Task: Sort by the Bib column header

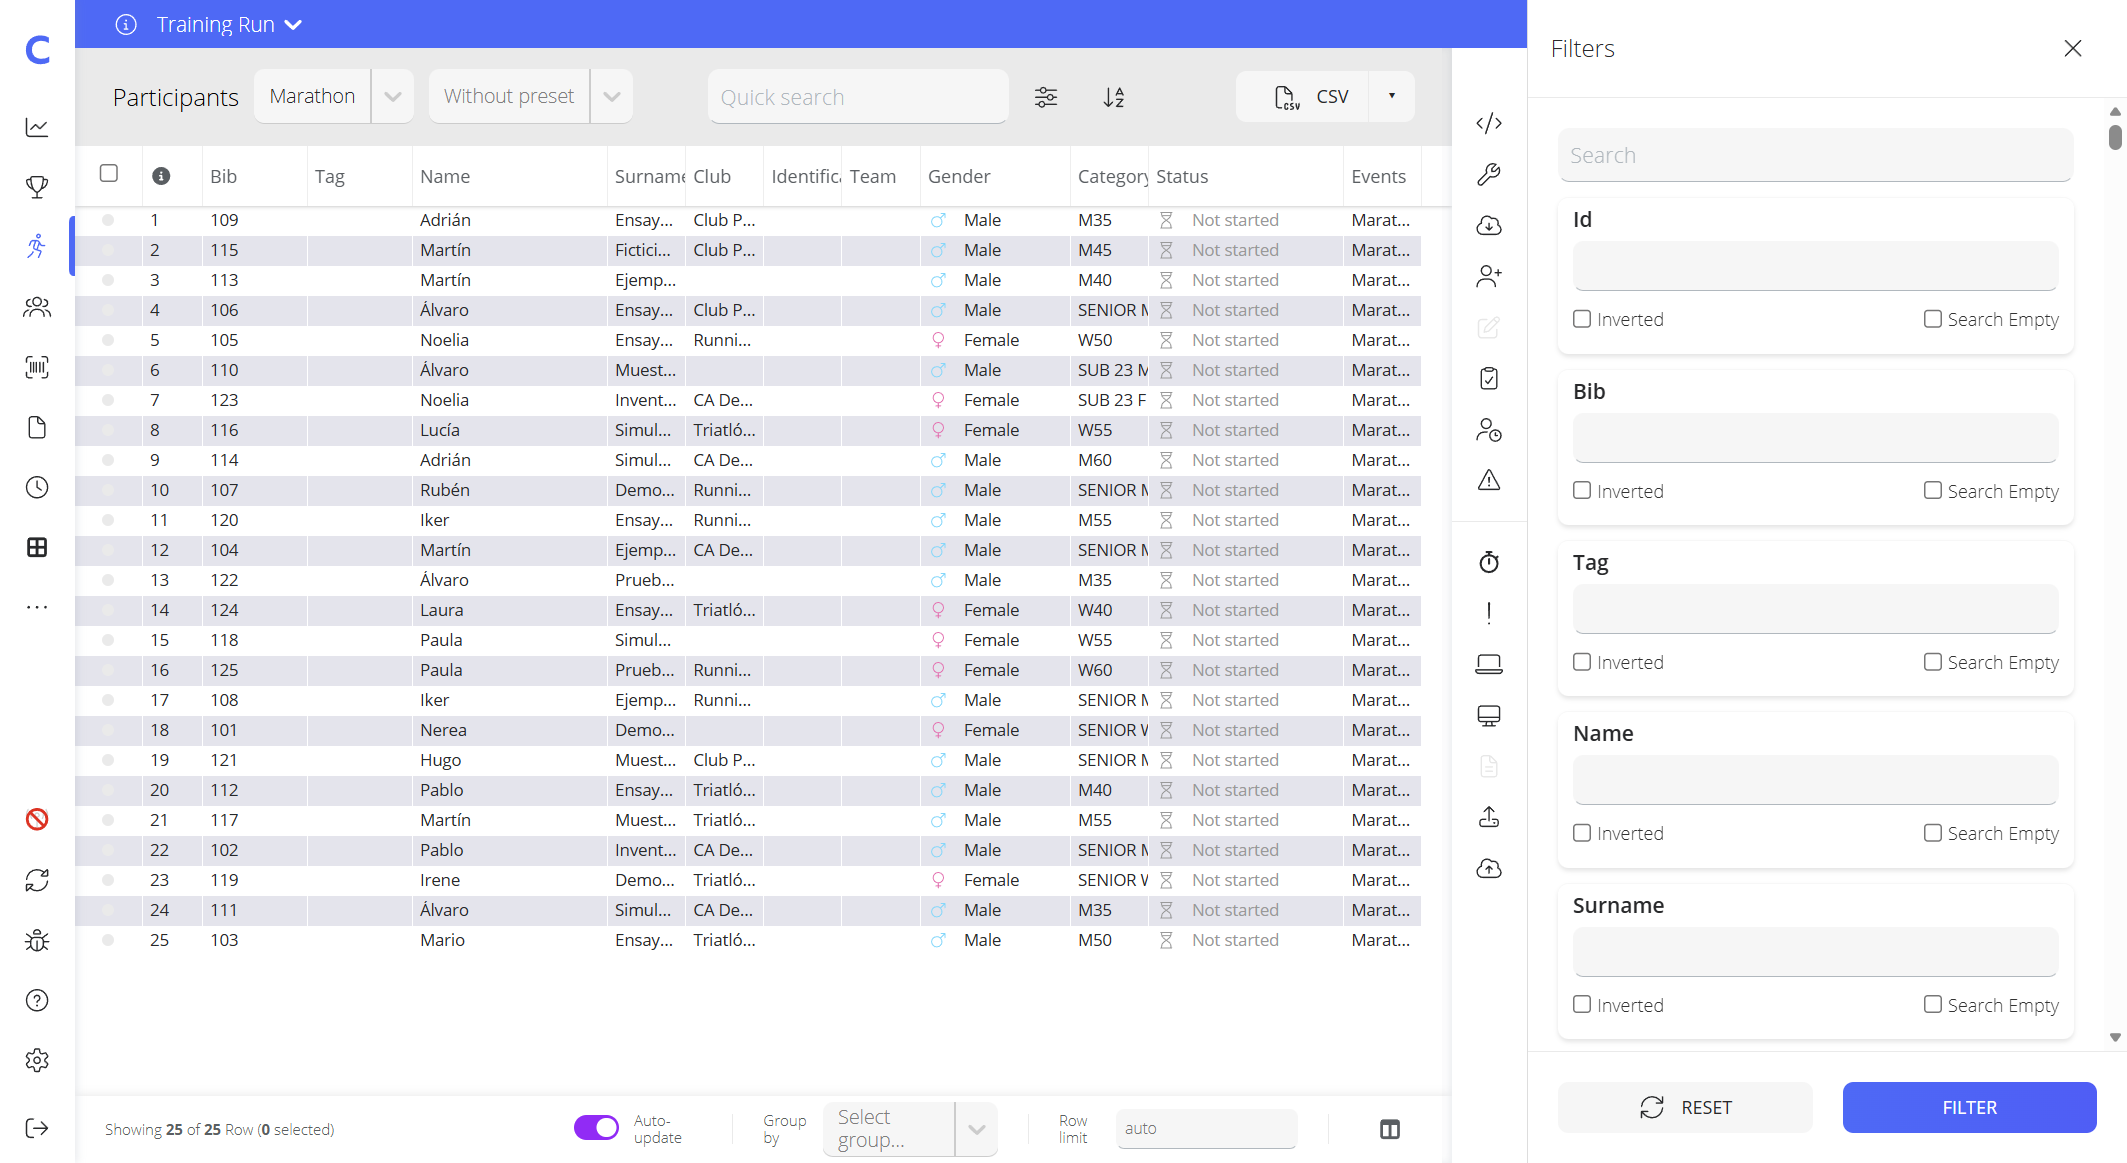Action: (223, 176)
